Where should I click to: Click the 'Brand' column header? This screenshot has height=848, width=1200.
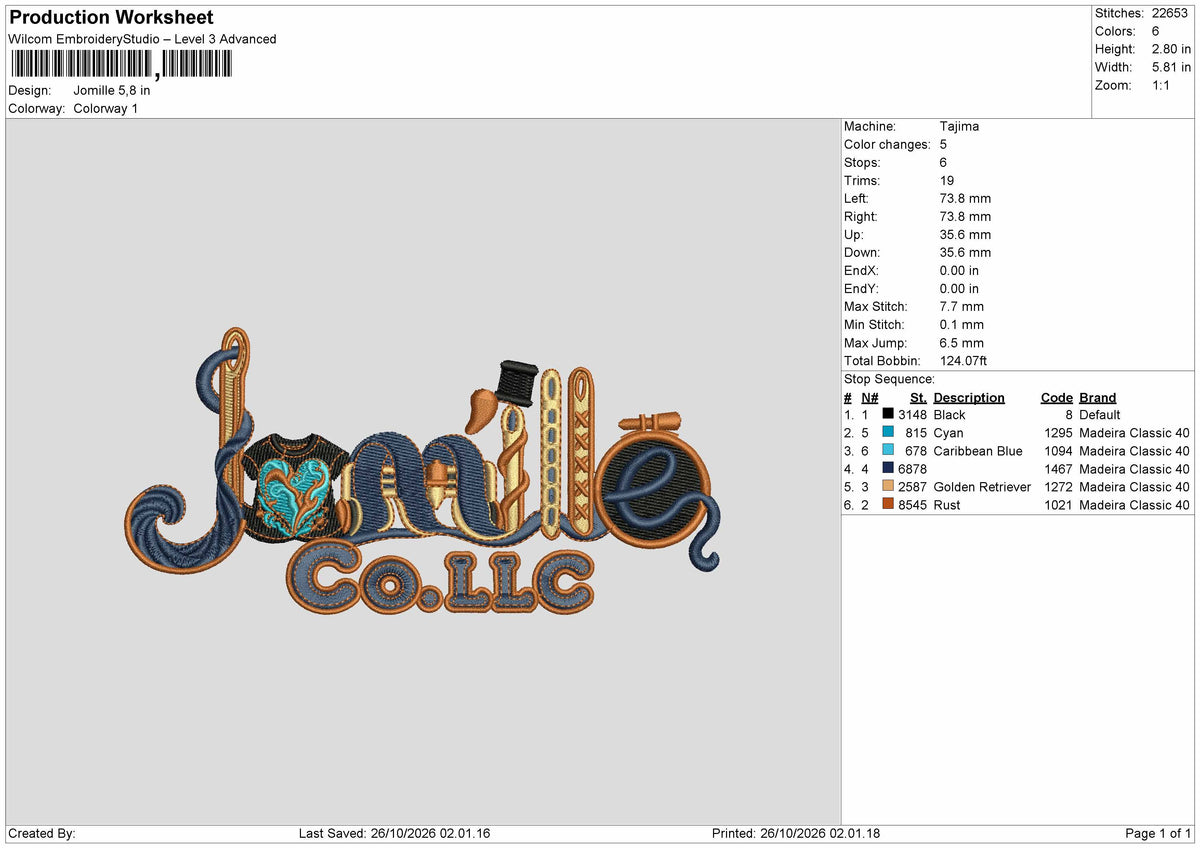click(x=1098, y=397)
